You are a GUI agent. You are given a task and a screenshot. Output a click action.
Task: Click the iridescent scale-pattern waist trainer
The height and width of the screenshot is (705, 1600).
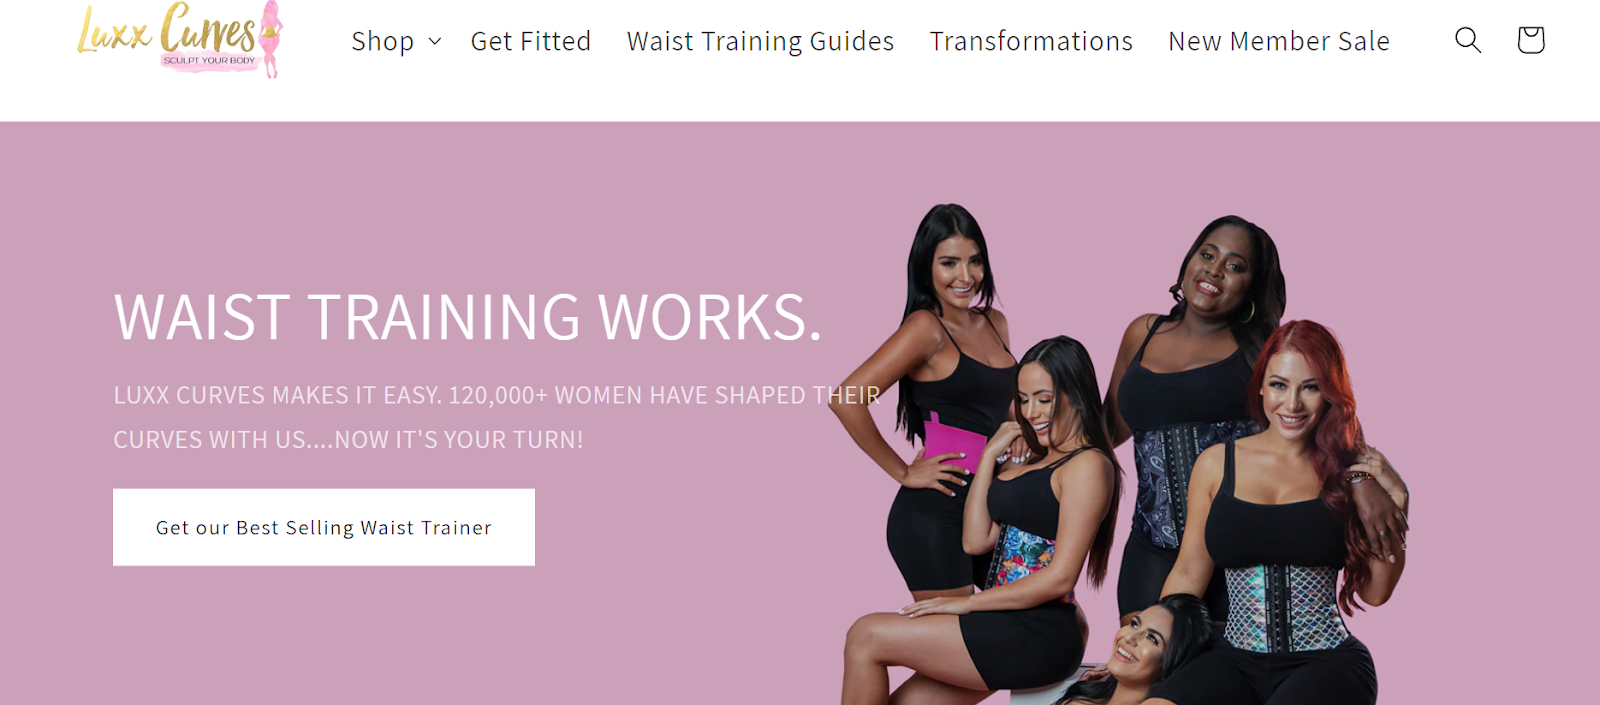pos(1285,605)
